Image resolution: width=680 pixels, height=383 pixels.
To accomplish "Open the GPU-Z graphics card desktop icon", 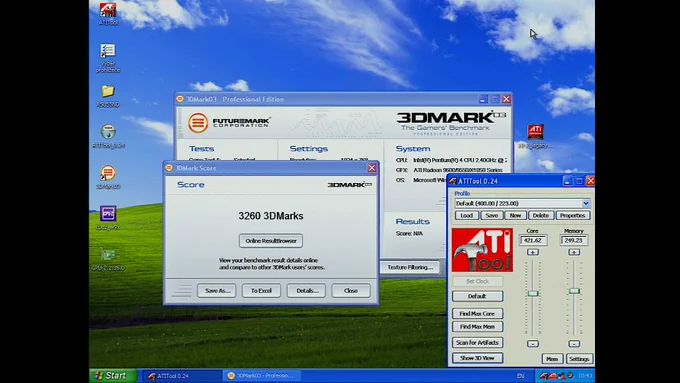I will [x=108, y=259].
